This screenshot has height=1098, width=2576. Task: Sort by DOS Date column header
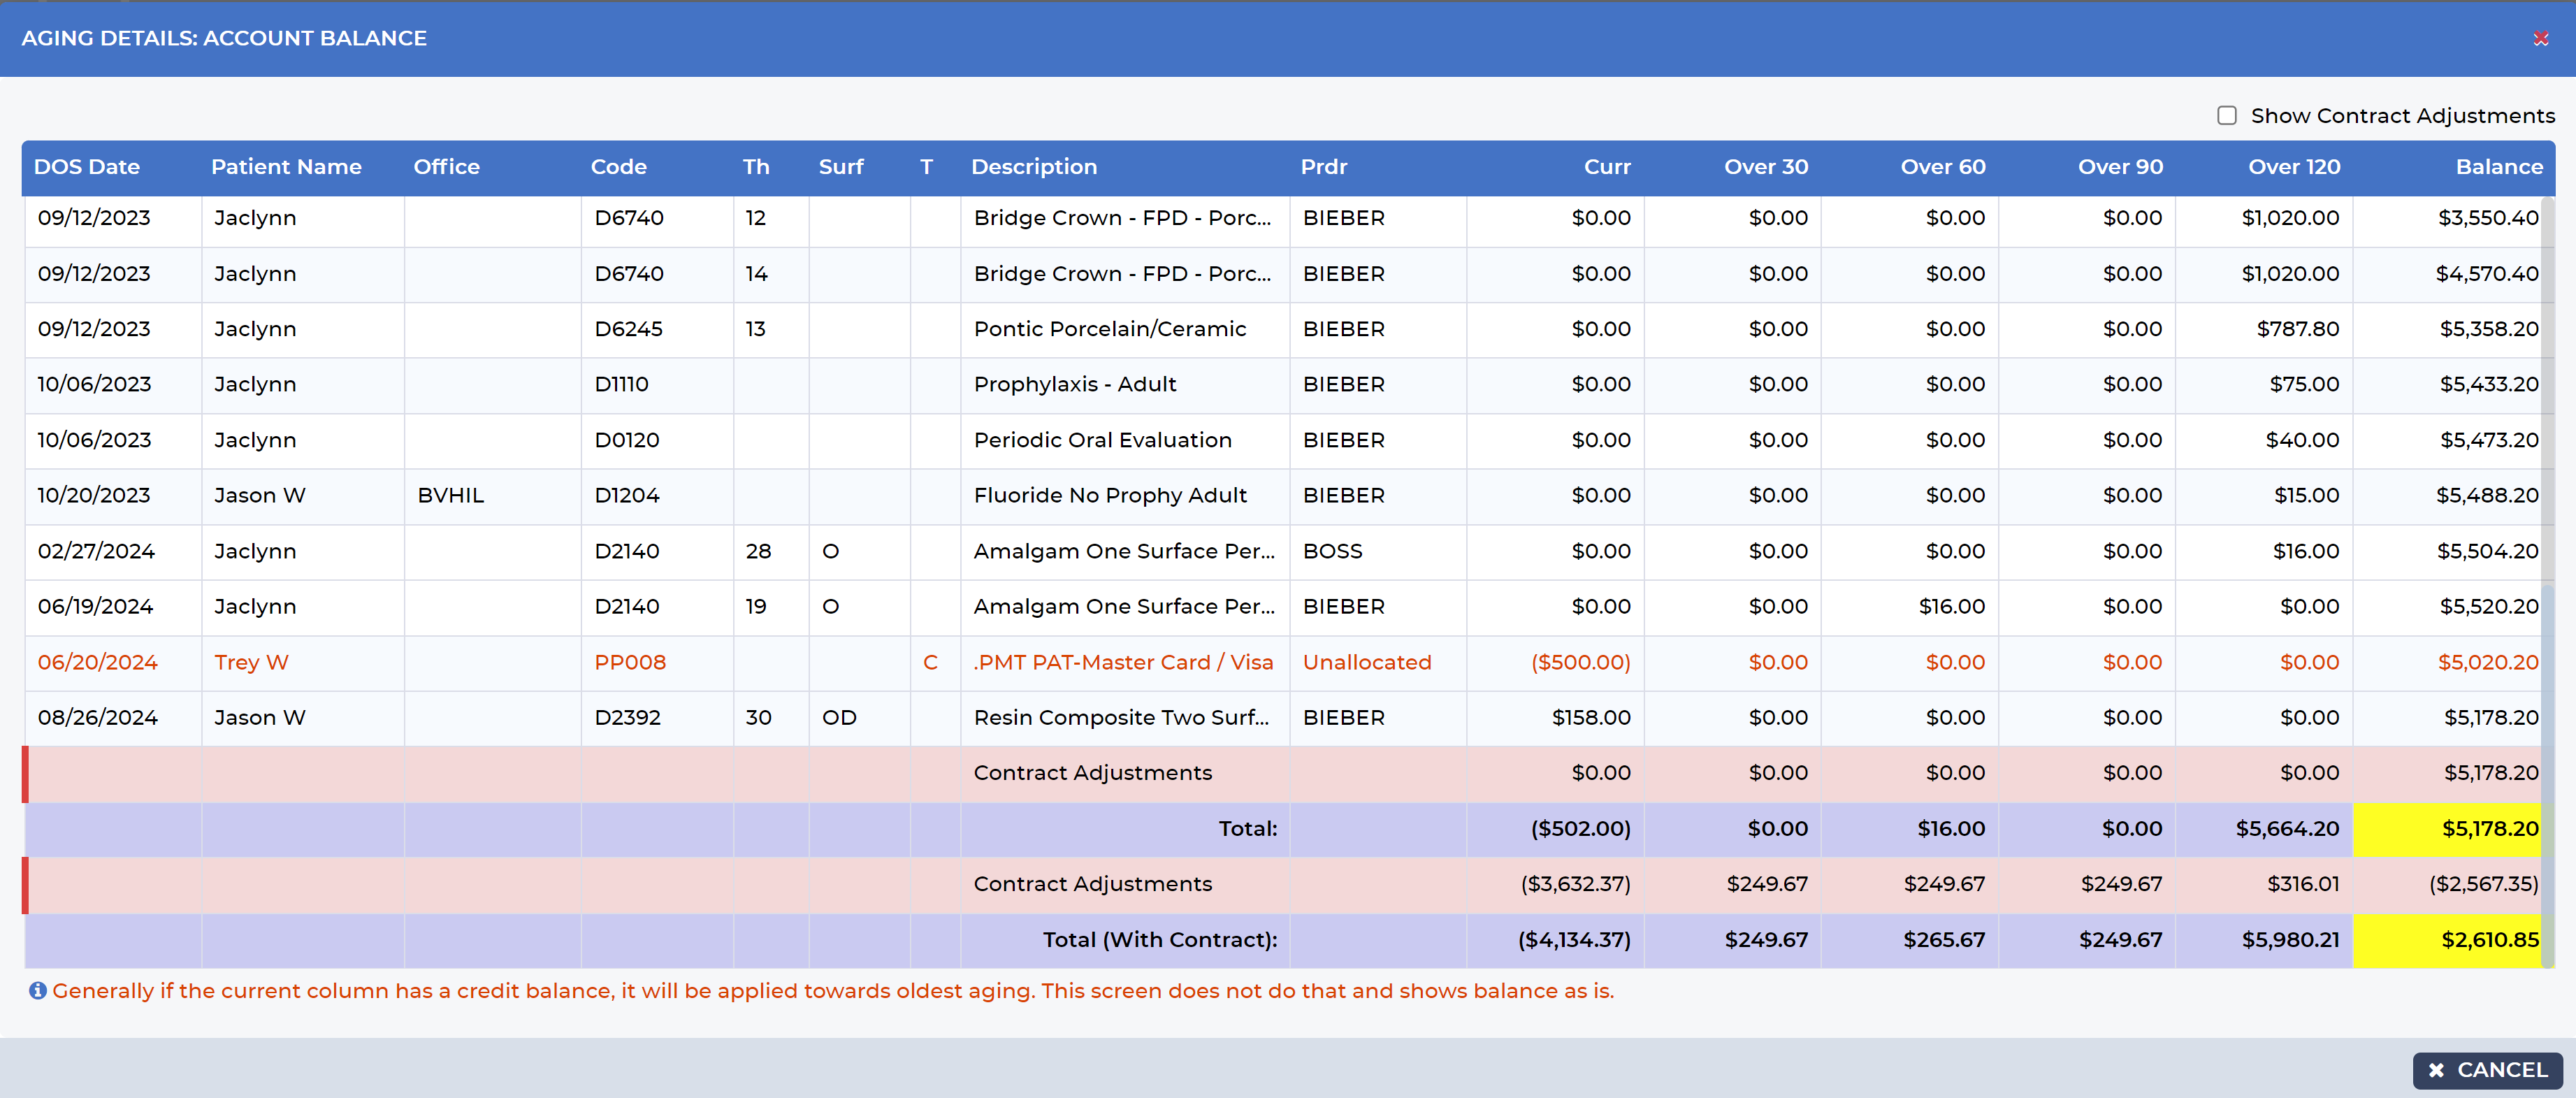coord(87,167)
